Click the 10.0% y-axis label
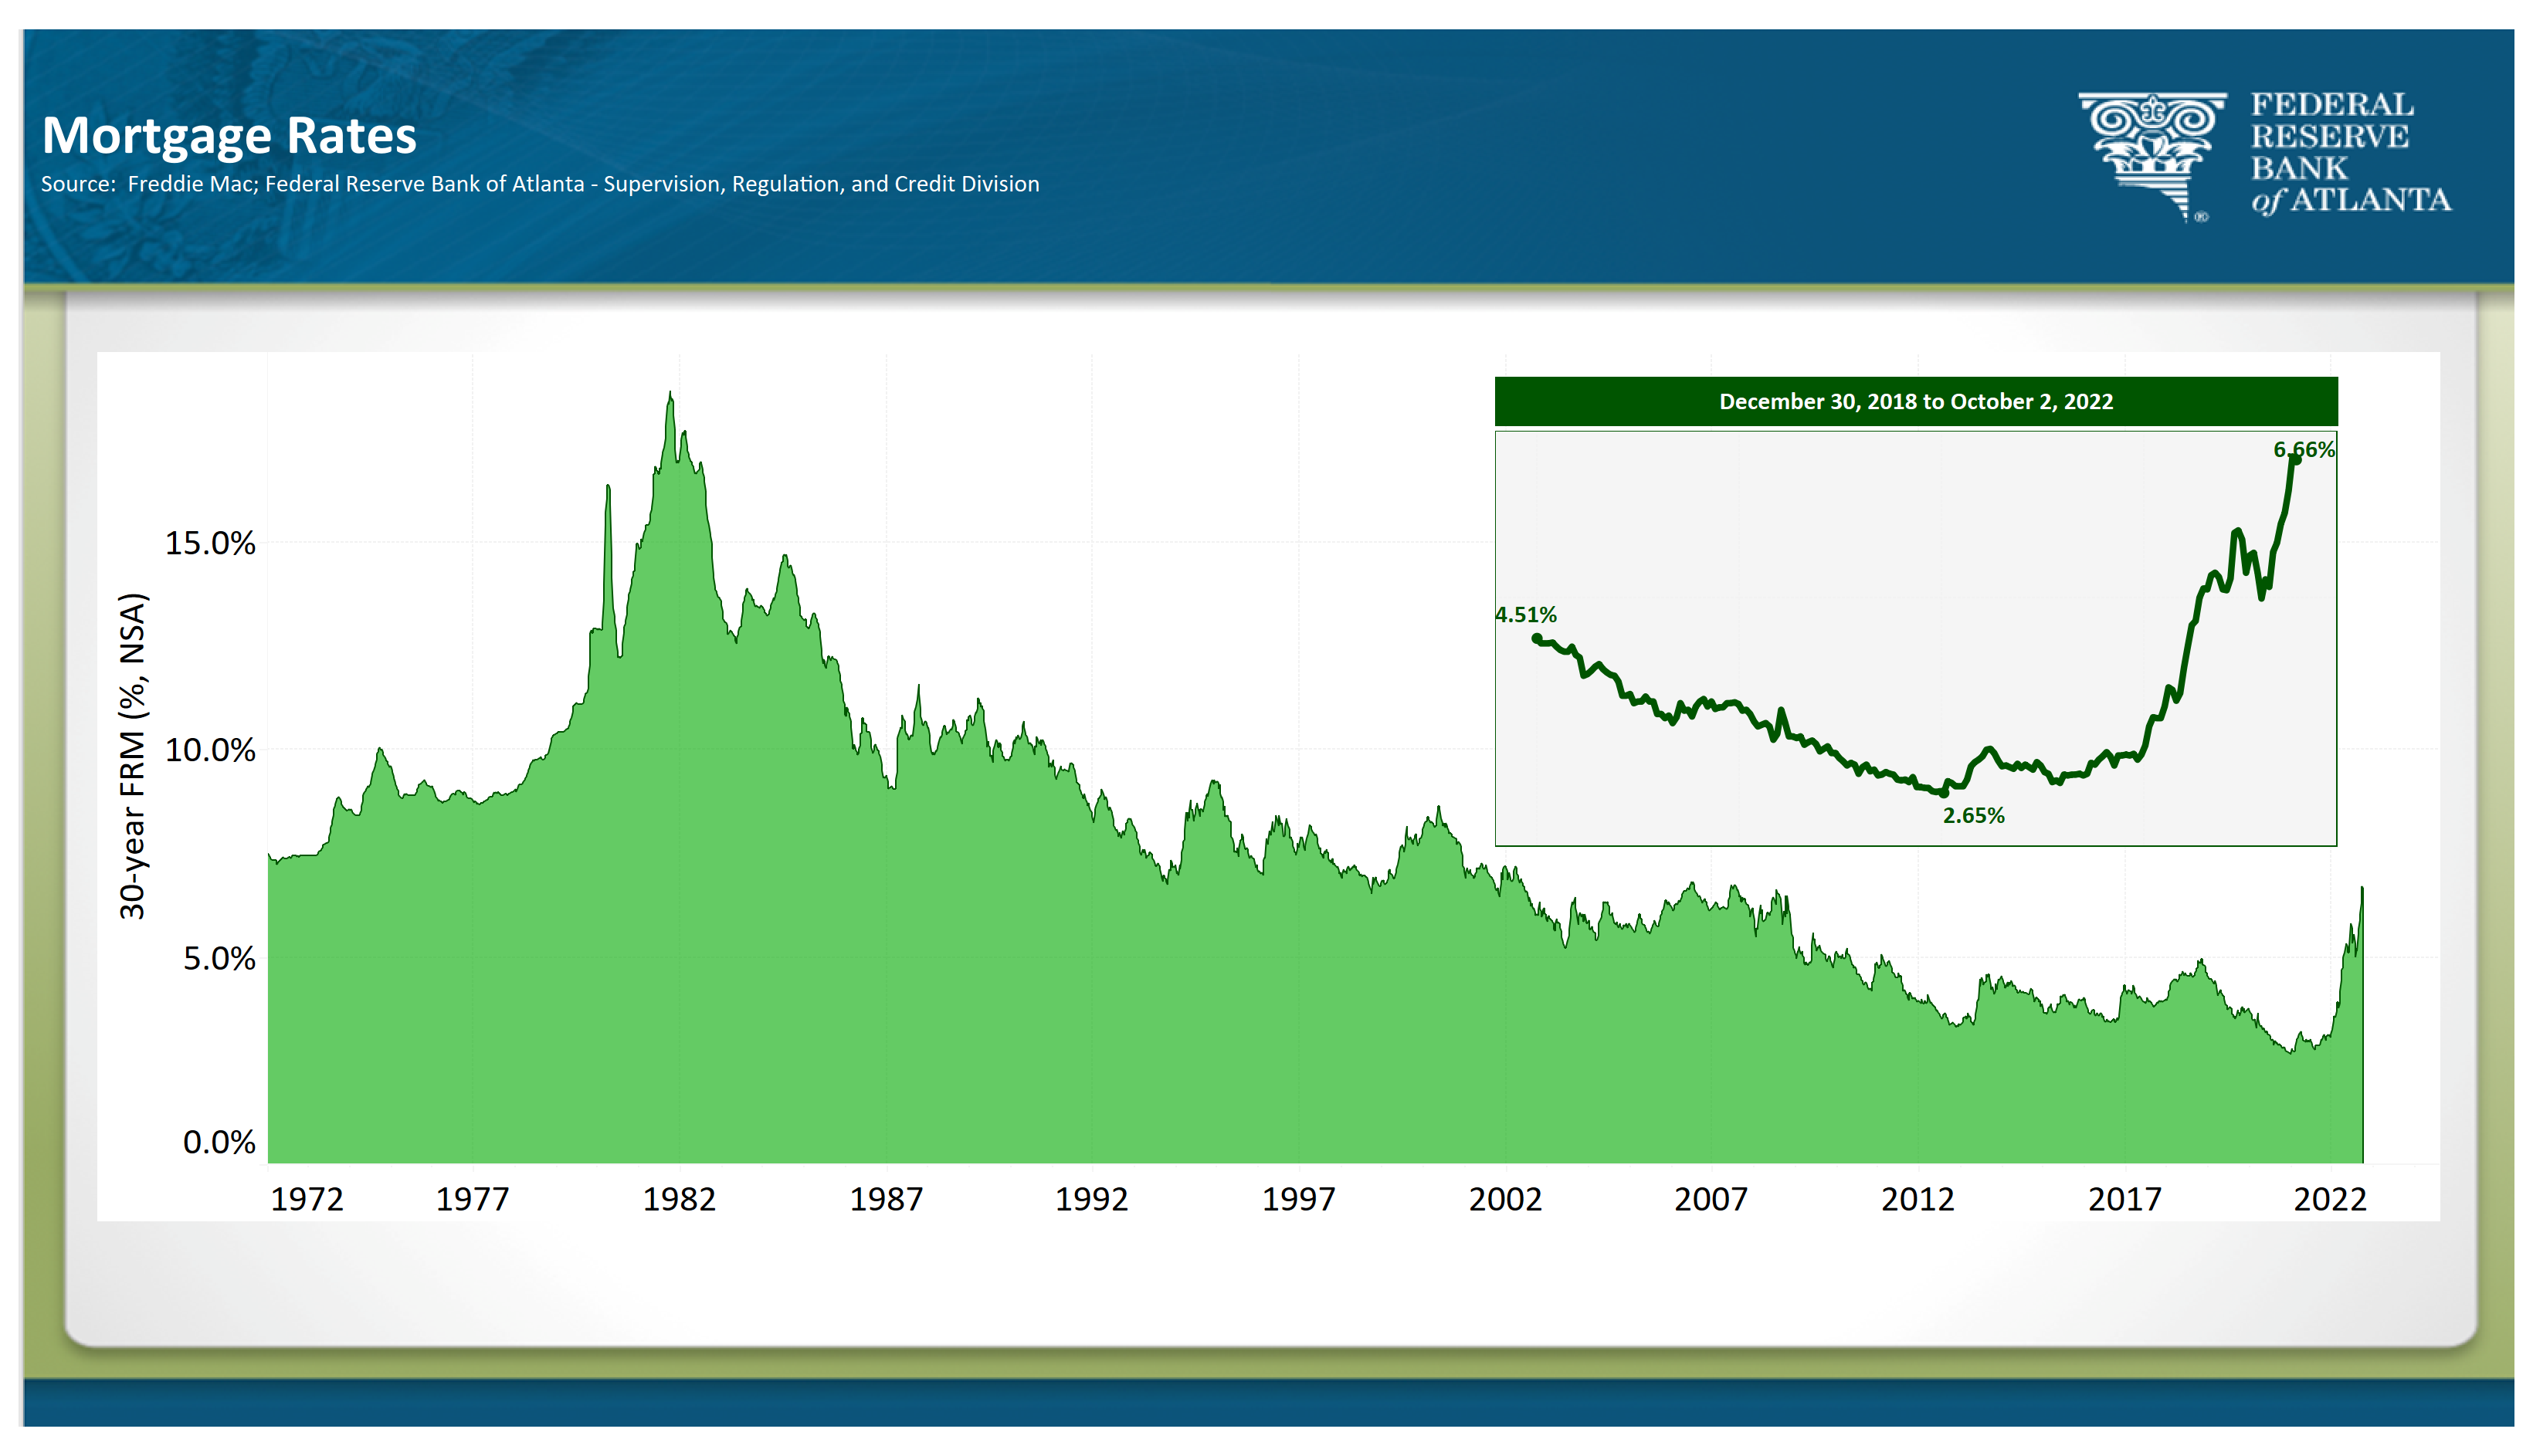The width and height of the screenshot is (2533, 1456). [x=210, y=750]
